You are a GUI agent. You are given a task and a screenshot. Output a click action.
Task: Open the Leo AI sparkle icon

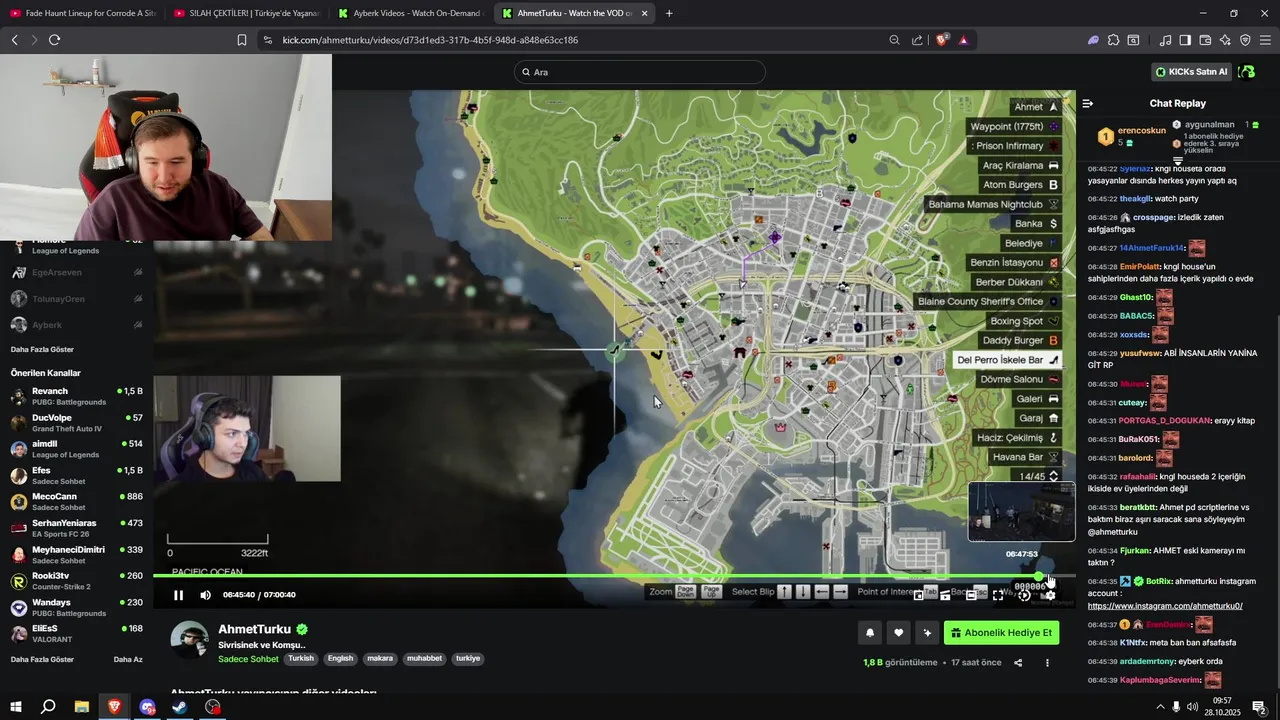(x=1225, y=40)
